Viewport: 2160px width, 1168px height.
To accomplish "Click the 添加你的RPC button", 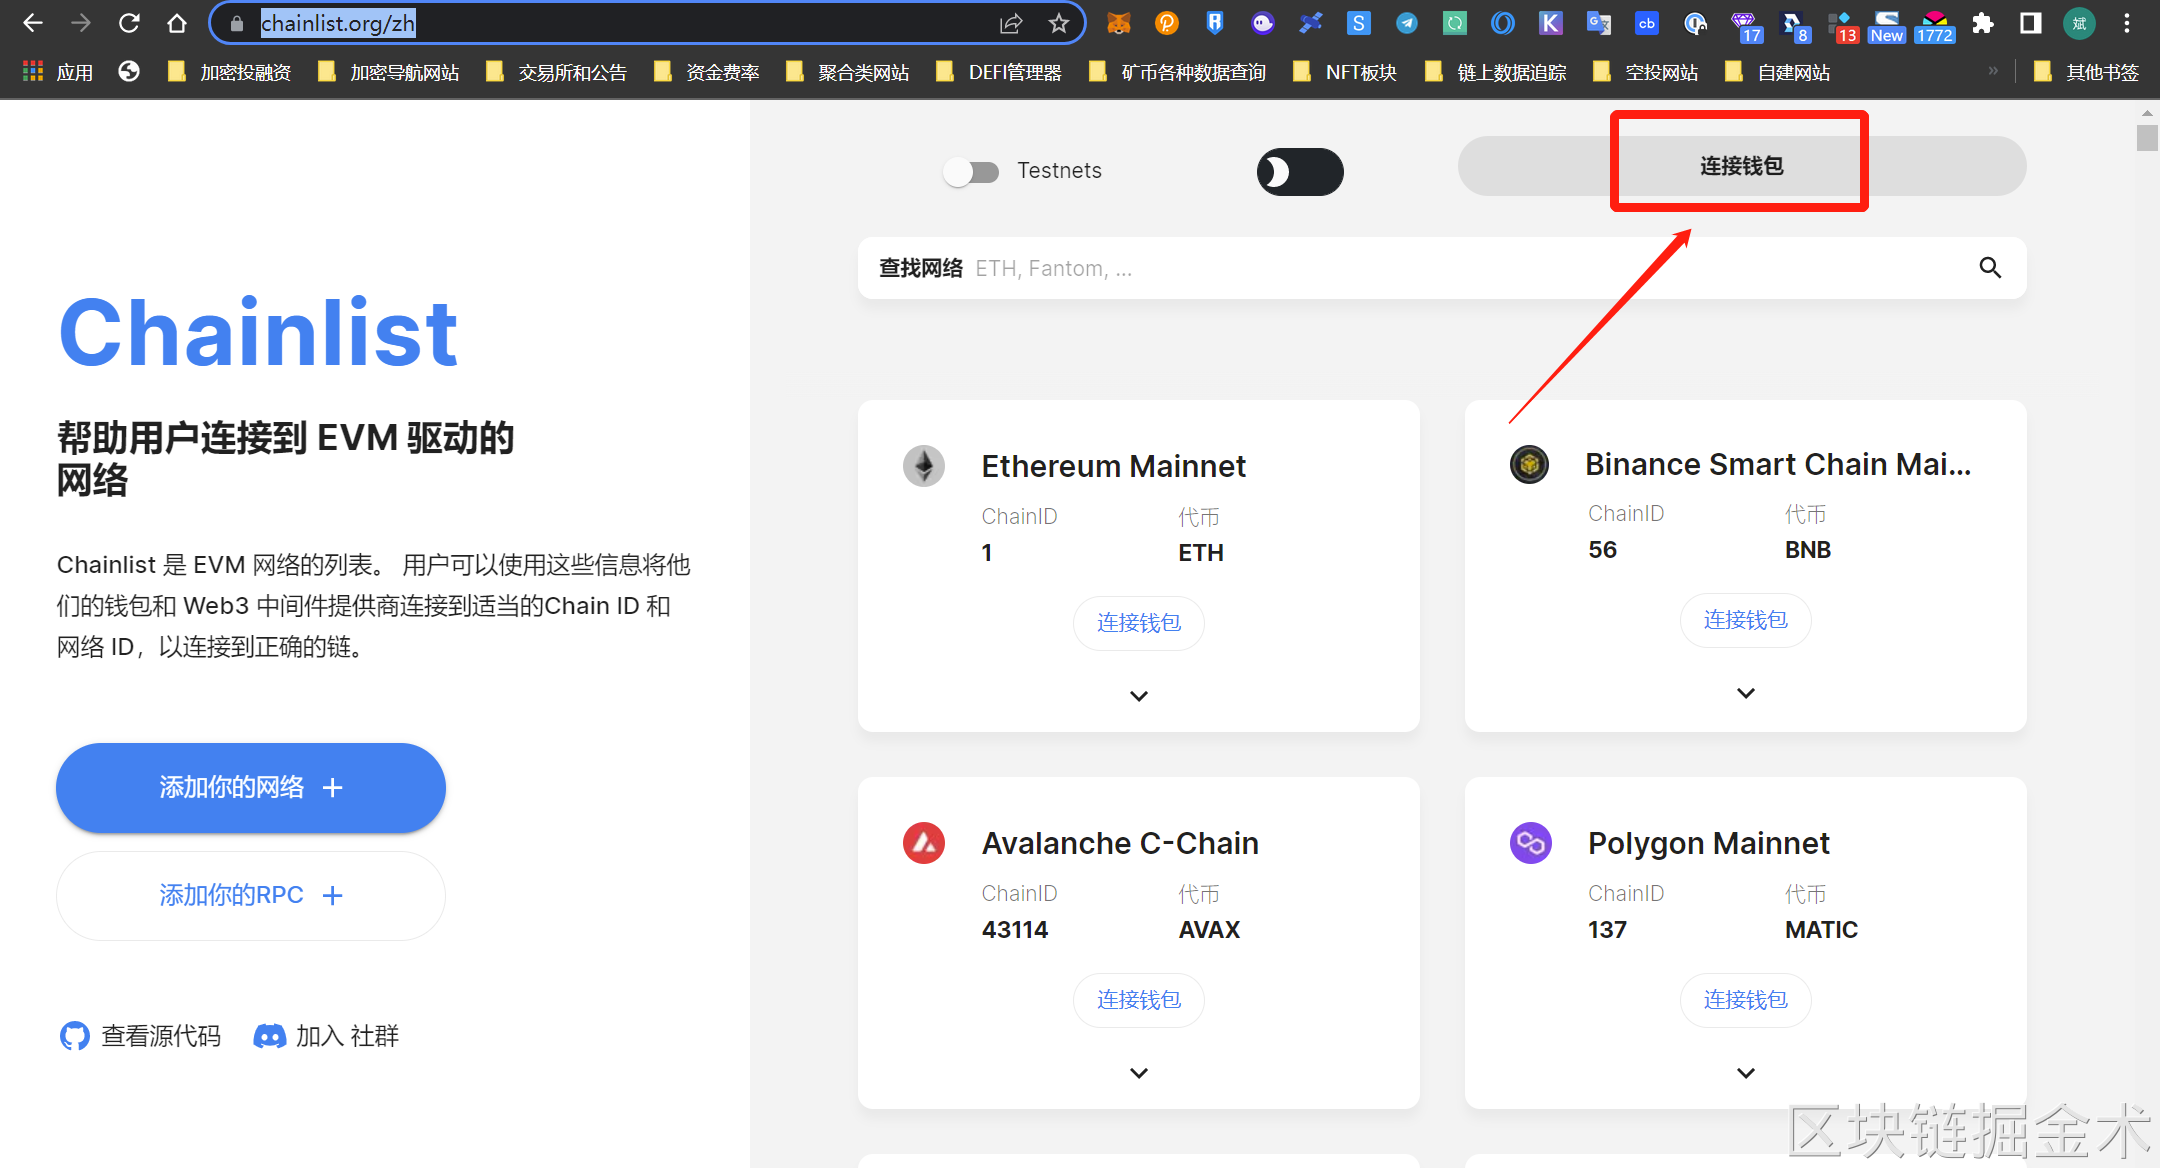I will [x=251, y=895].
